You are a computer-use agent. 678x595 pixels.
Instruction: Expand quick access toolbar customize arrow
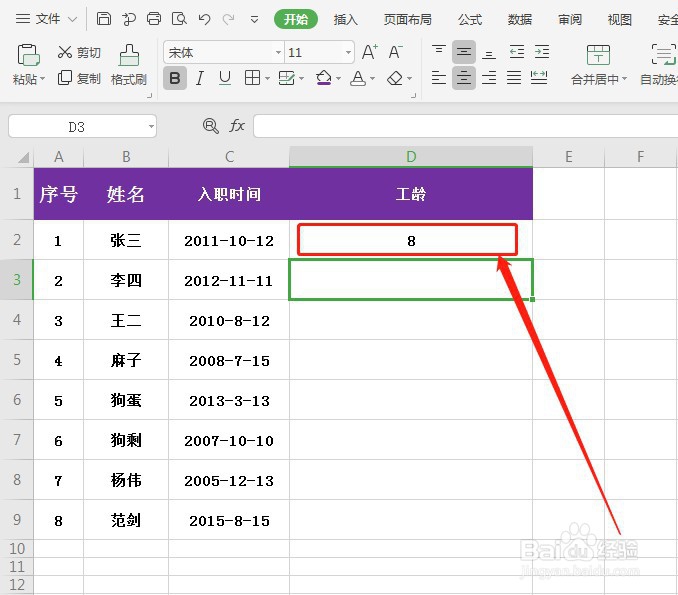click(254, 19)
